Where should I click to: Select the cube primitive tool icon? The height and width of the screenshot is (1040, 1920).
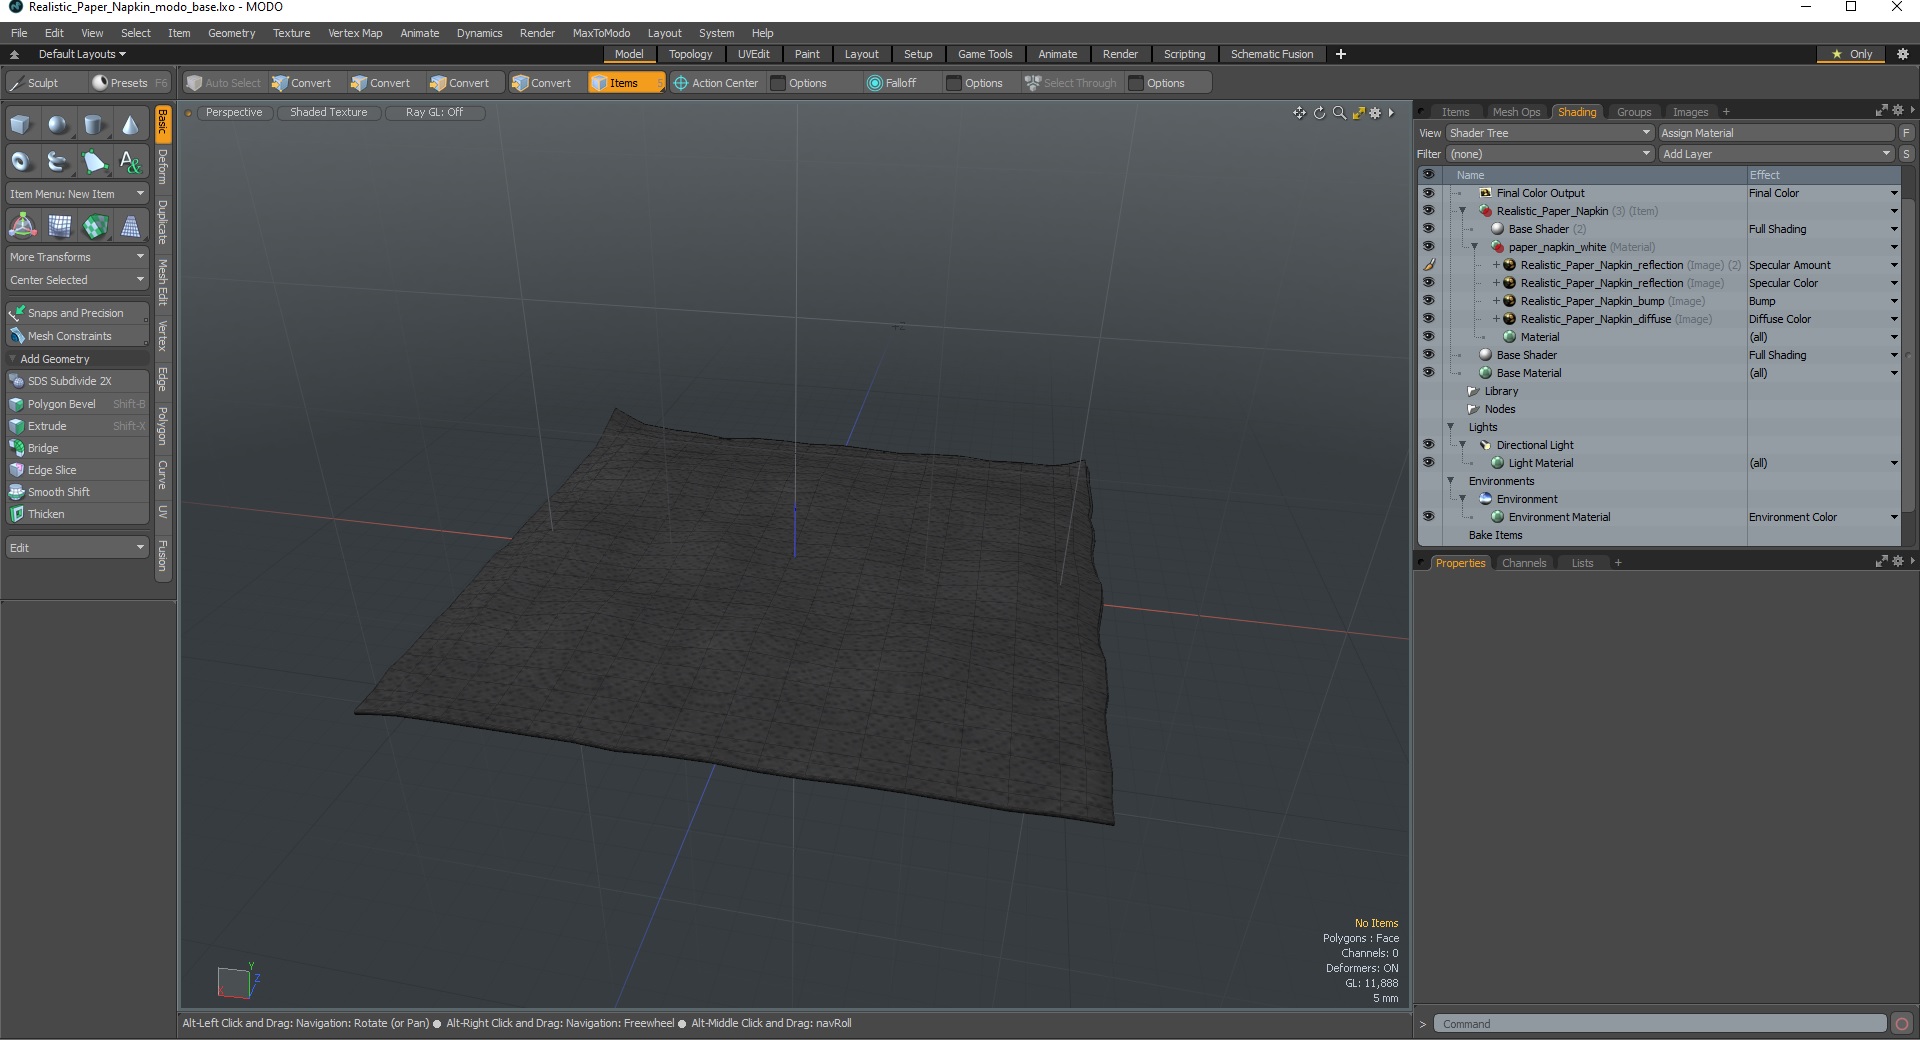pos(22,125)
